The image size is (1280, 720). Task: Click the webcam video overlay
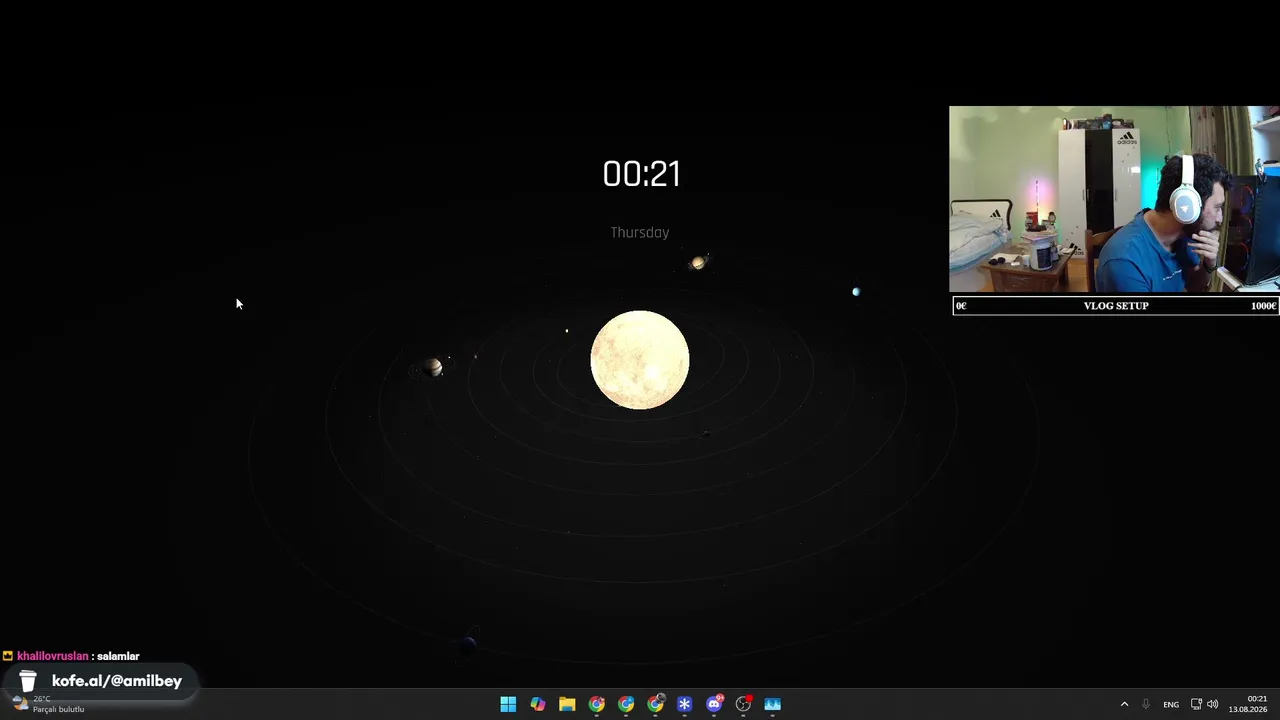[x=1114, y=199]
